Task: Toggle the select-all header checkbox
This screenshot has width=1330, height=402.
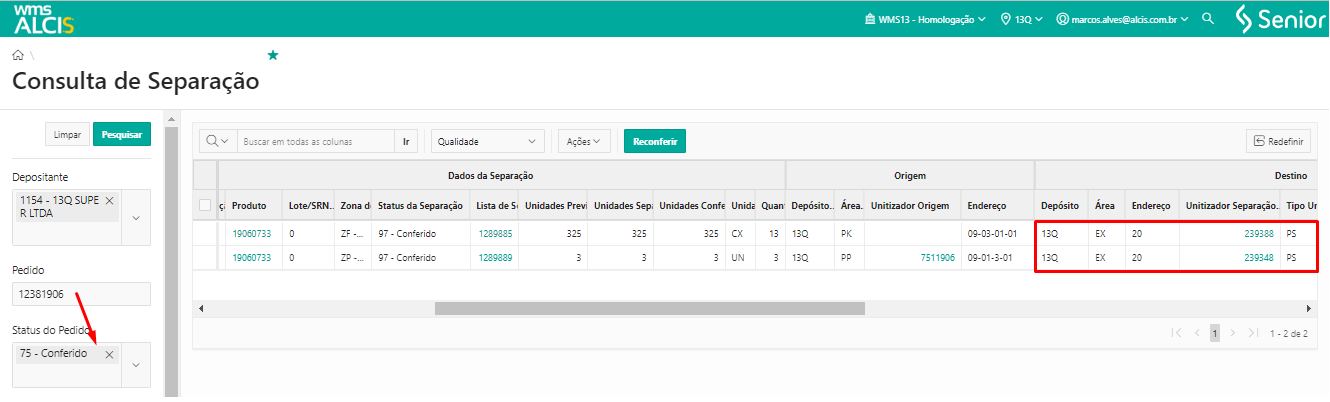Action: [205, 205]
